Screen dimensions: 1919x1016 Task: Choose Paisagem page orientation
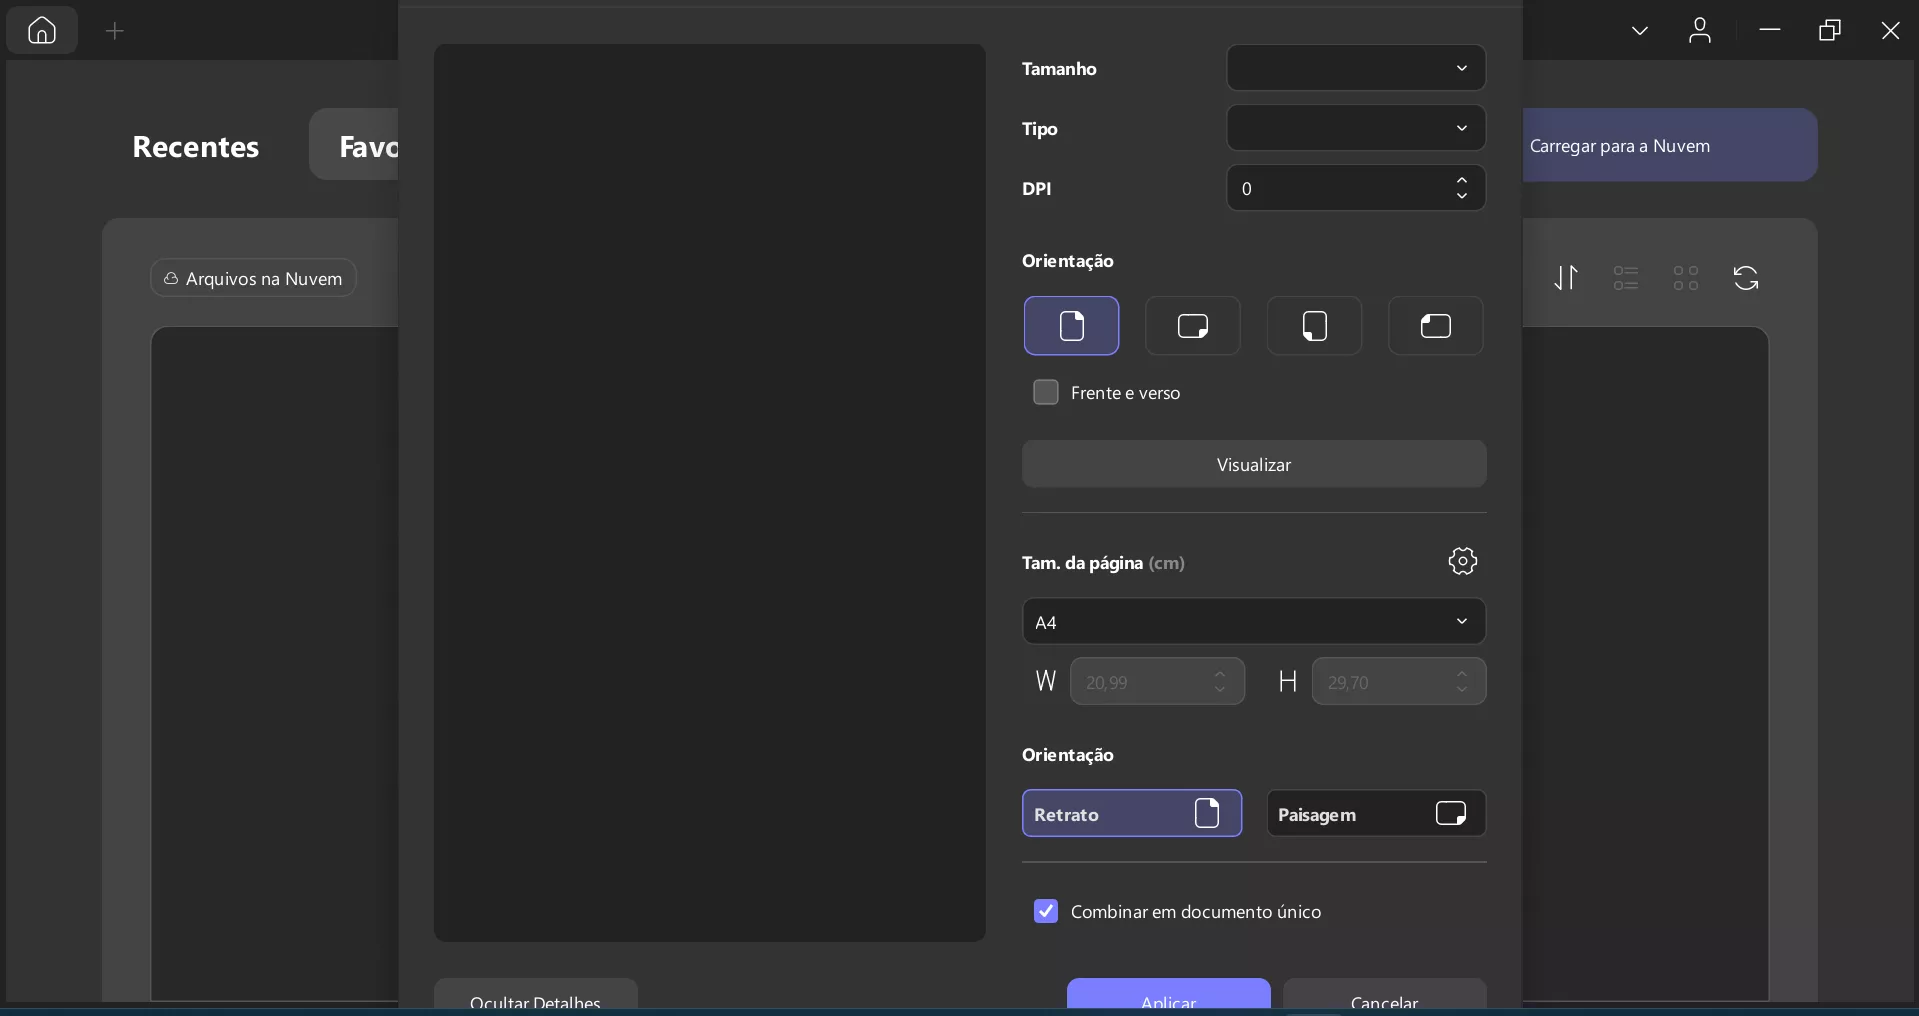point(1376,813)
